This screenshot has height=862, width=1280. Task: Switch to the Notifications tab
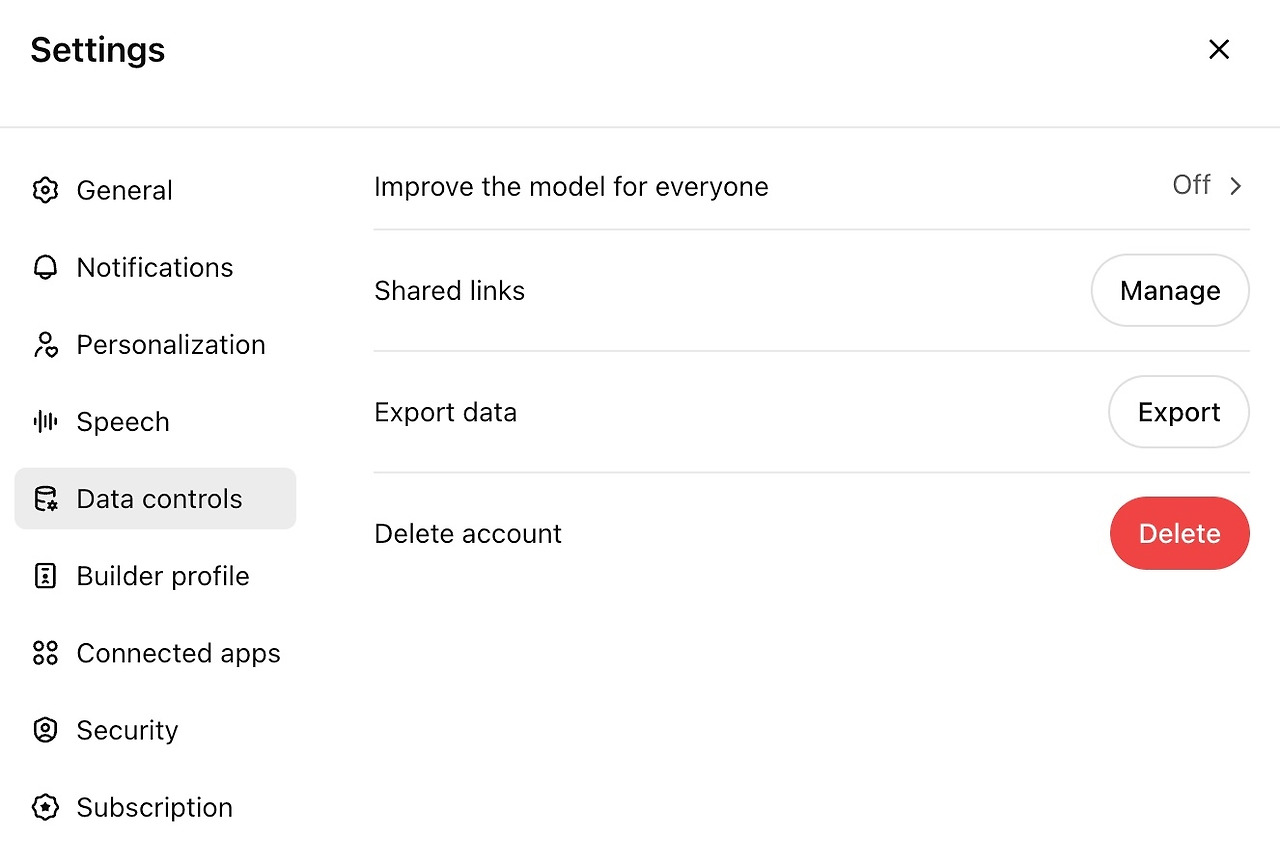coord(155,268)
